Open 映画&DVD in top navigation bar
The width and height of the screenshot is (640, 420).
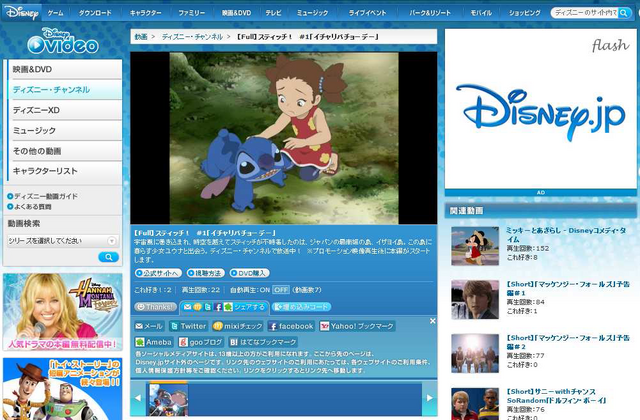coord(236,13)
